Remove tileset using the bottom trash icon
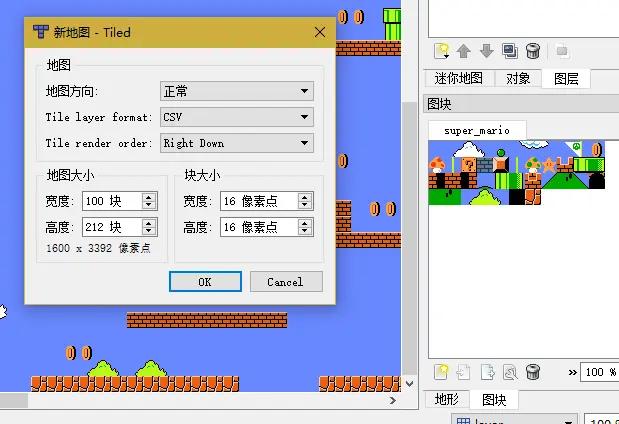This screenshot has height=424, width=619. [x=533, y=372]
